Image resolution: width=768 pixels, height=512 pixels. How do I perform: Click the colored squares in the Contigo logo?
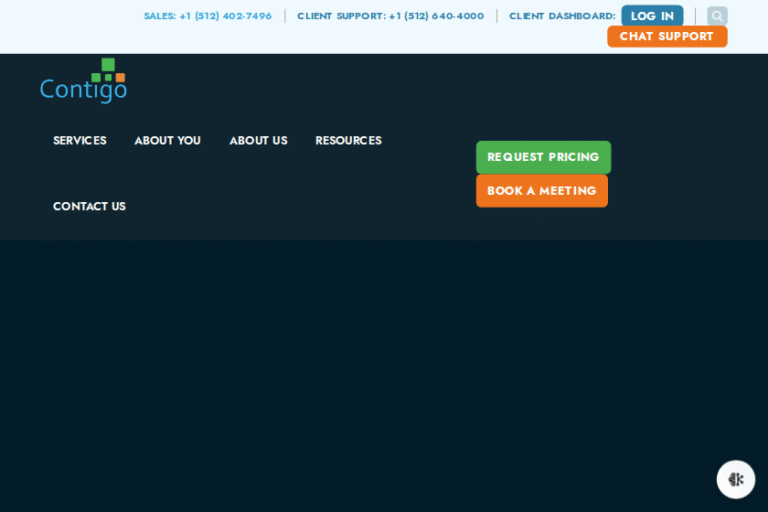click(x=108, y=70)
